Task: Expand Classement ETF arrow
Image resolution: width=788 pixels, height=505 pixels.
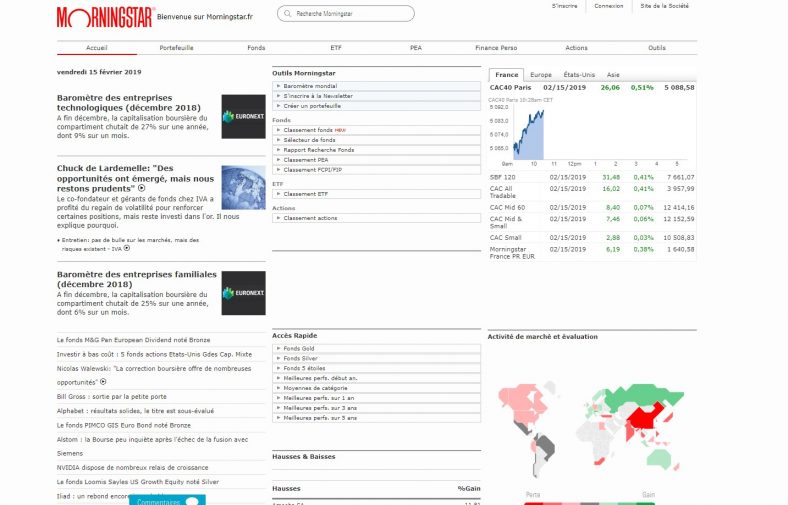Action: 278,194
